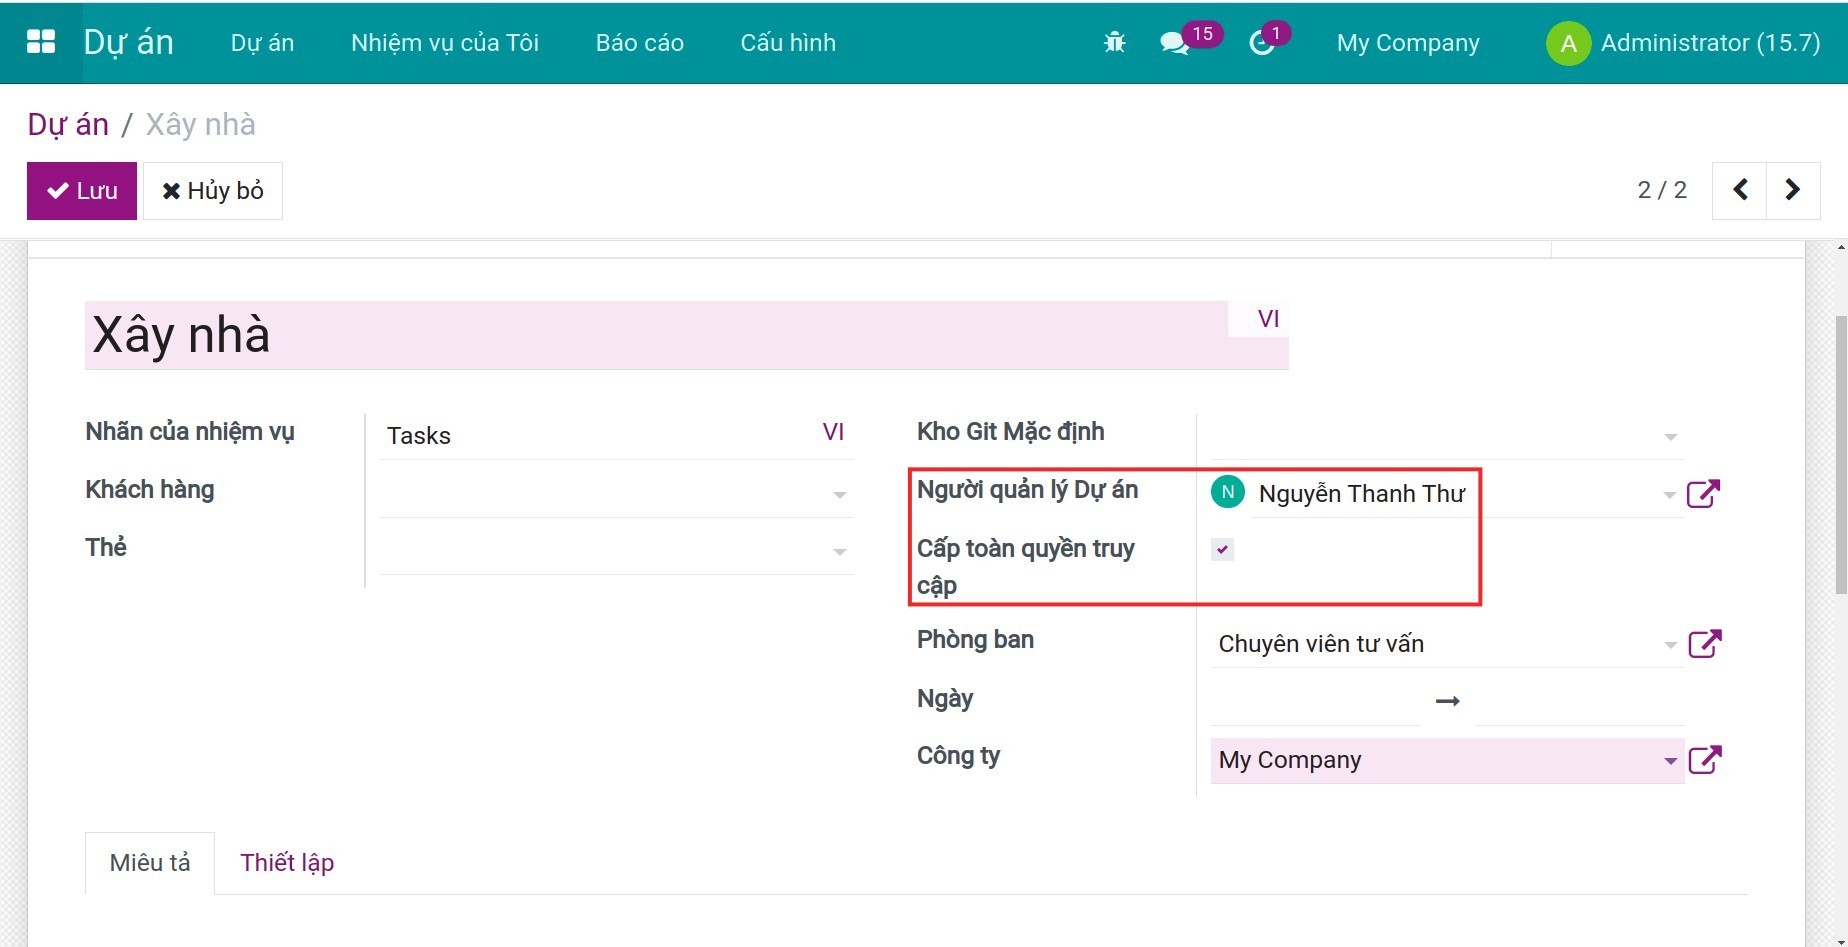Uncheck Cấp toàn quyền truy cập checkbox

[1222, 549]
